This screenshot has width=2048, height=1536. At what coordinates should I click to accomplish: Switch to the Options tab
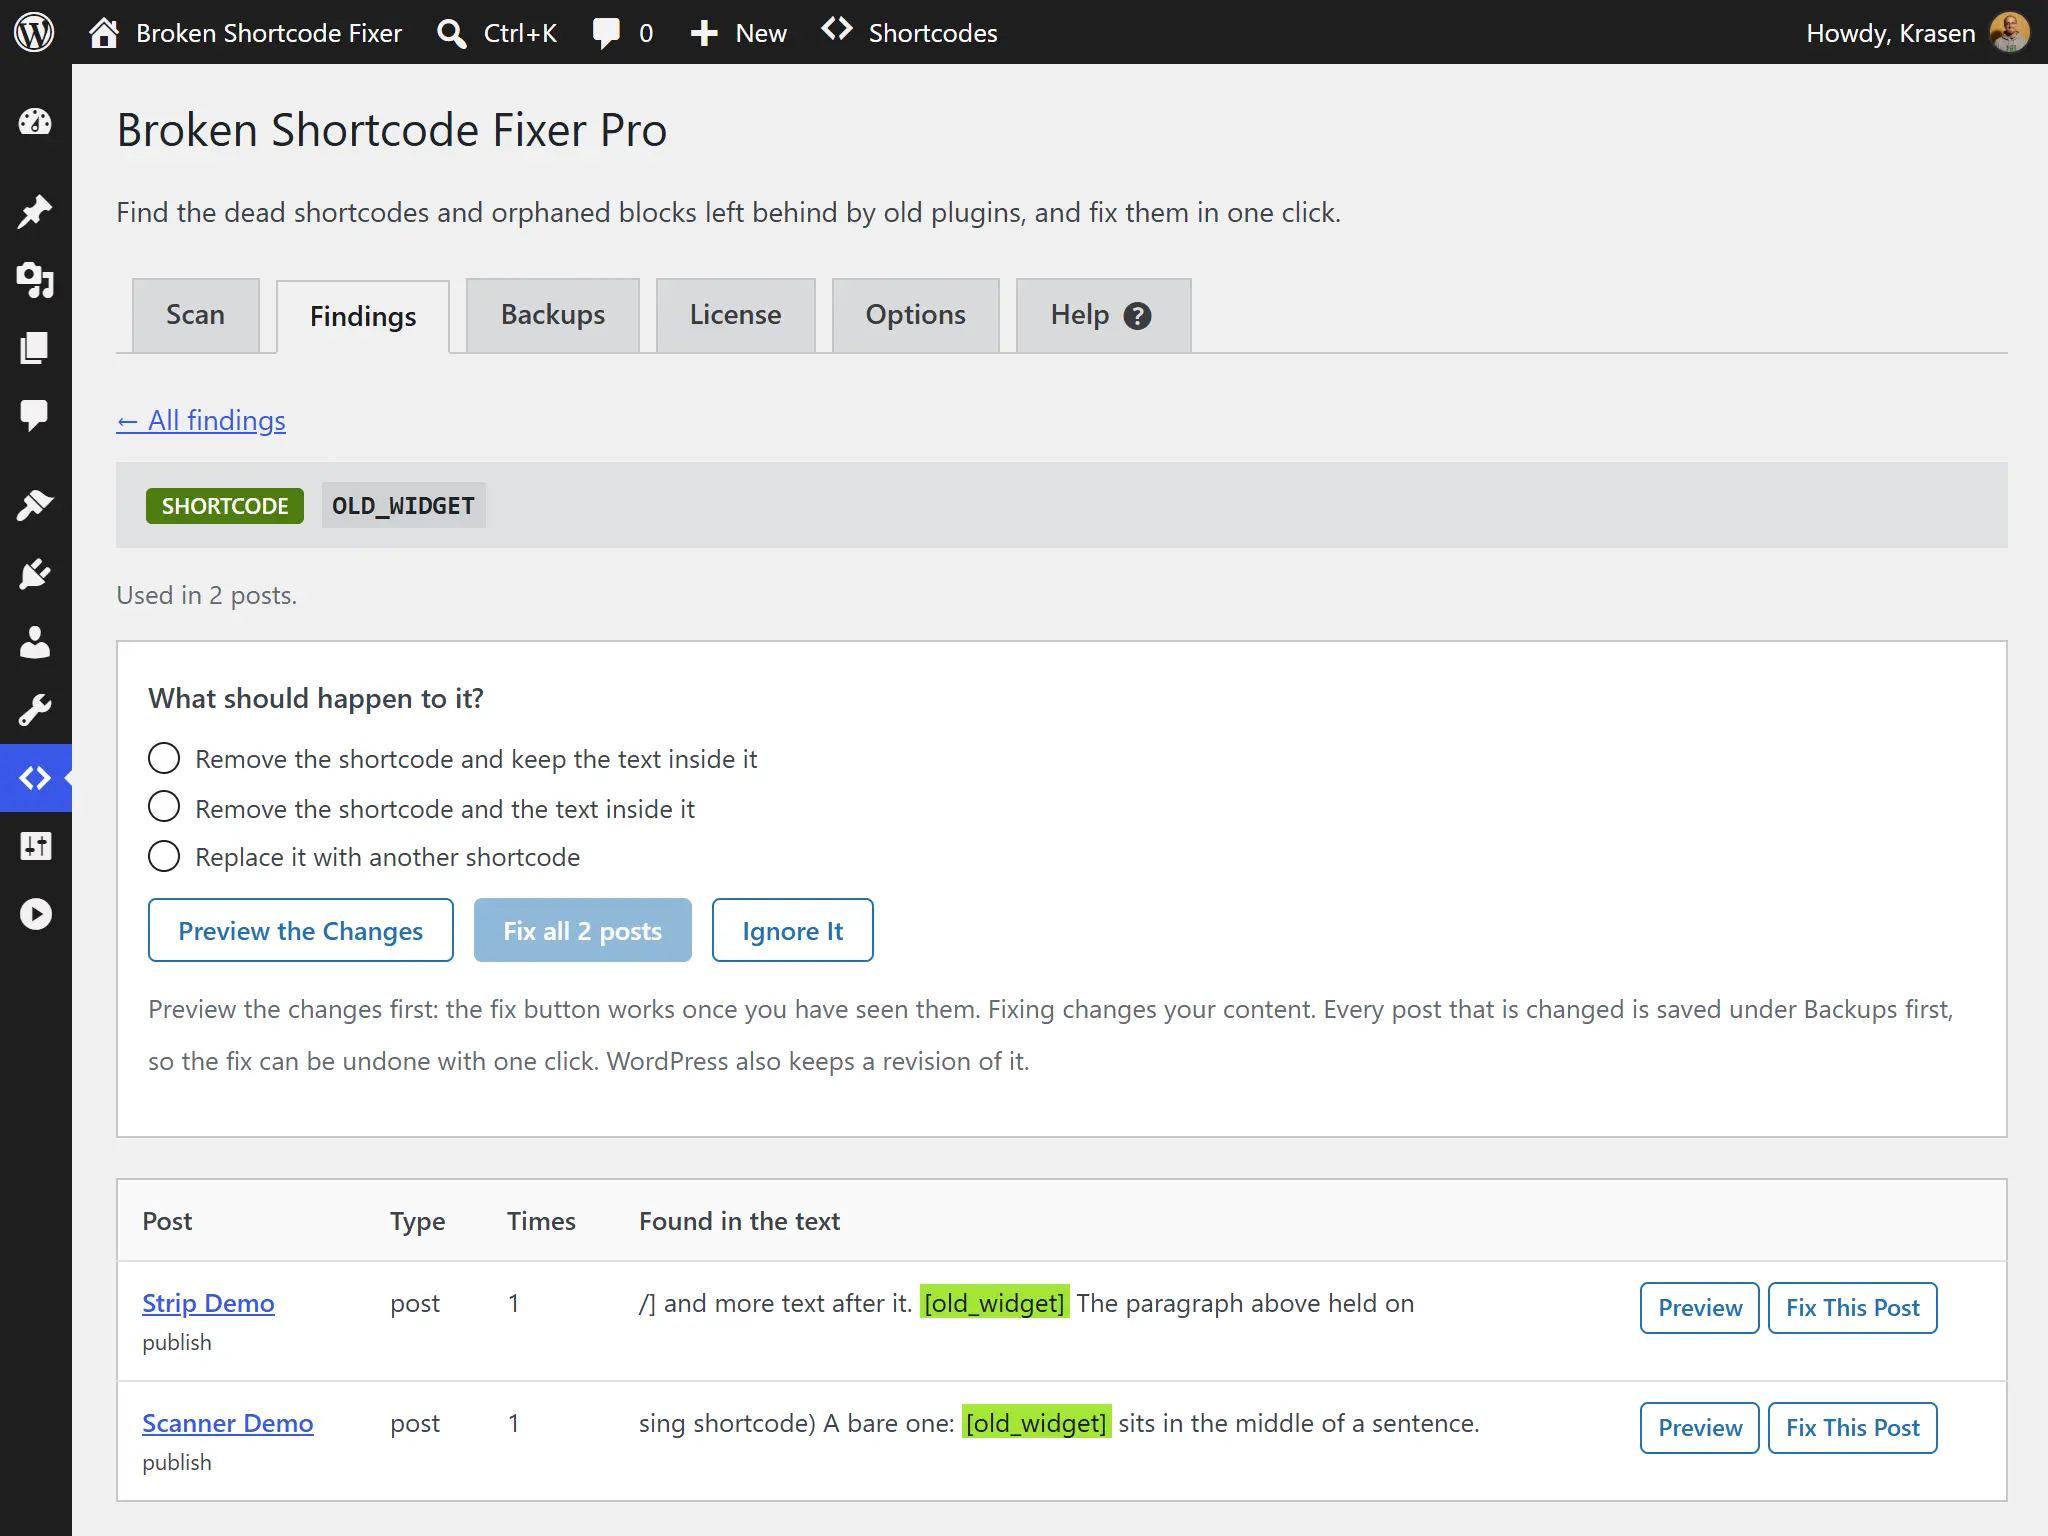(915, 315)
